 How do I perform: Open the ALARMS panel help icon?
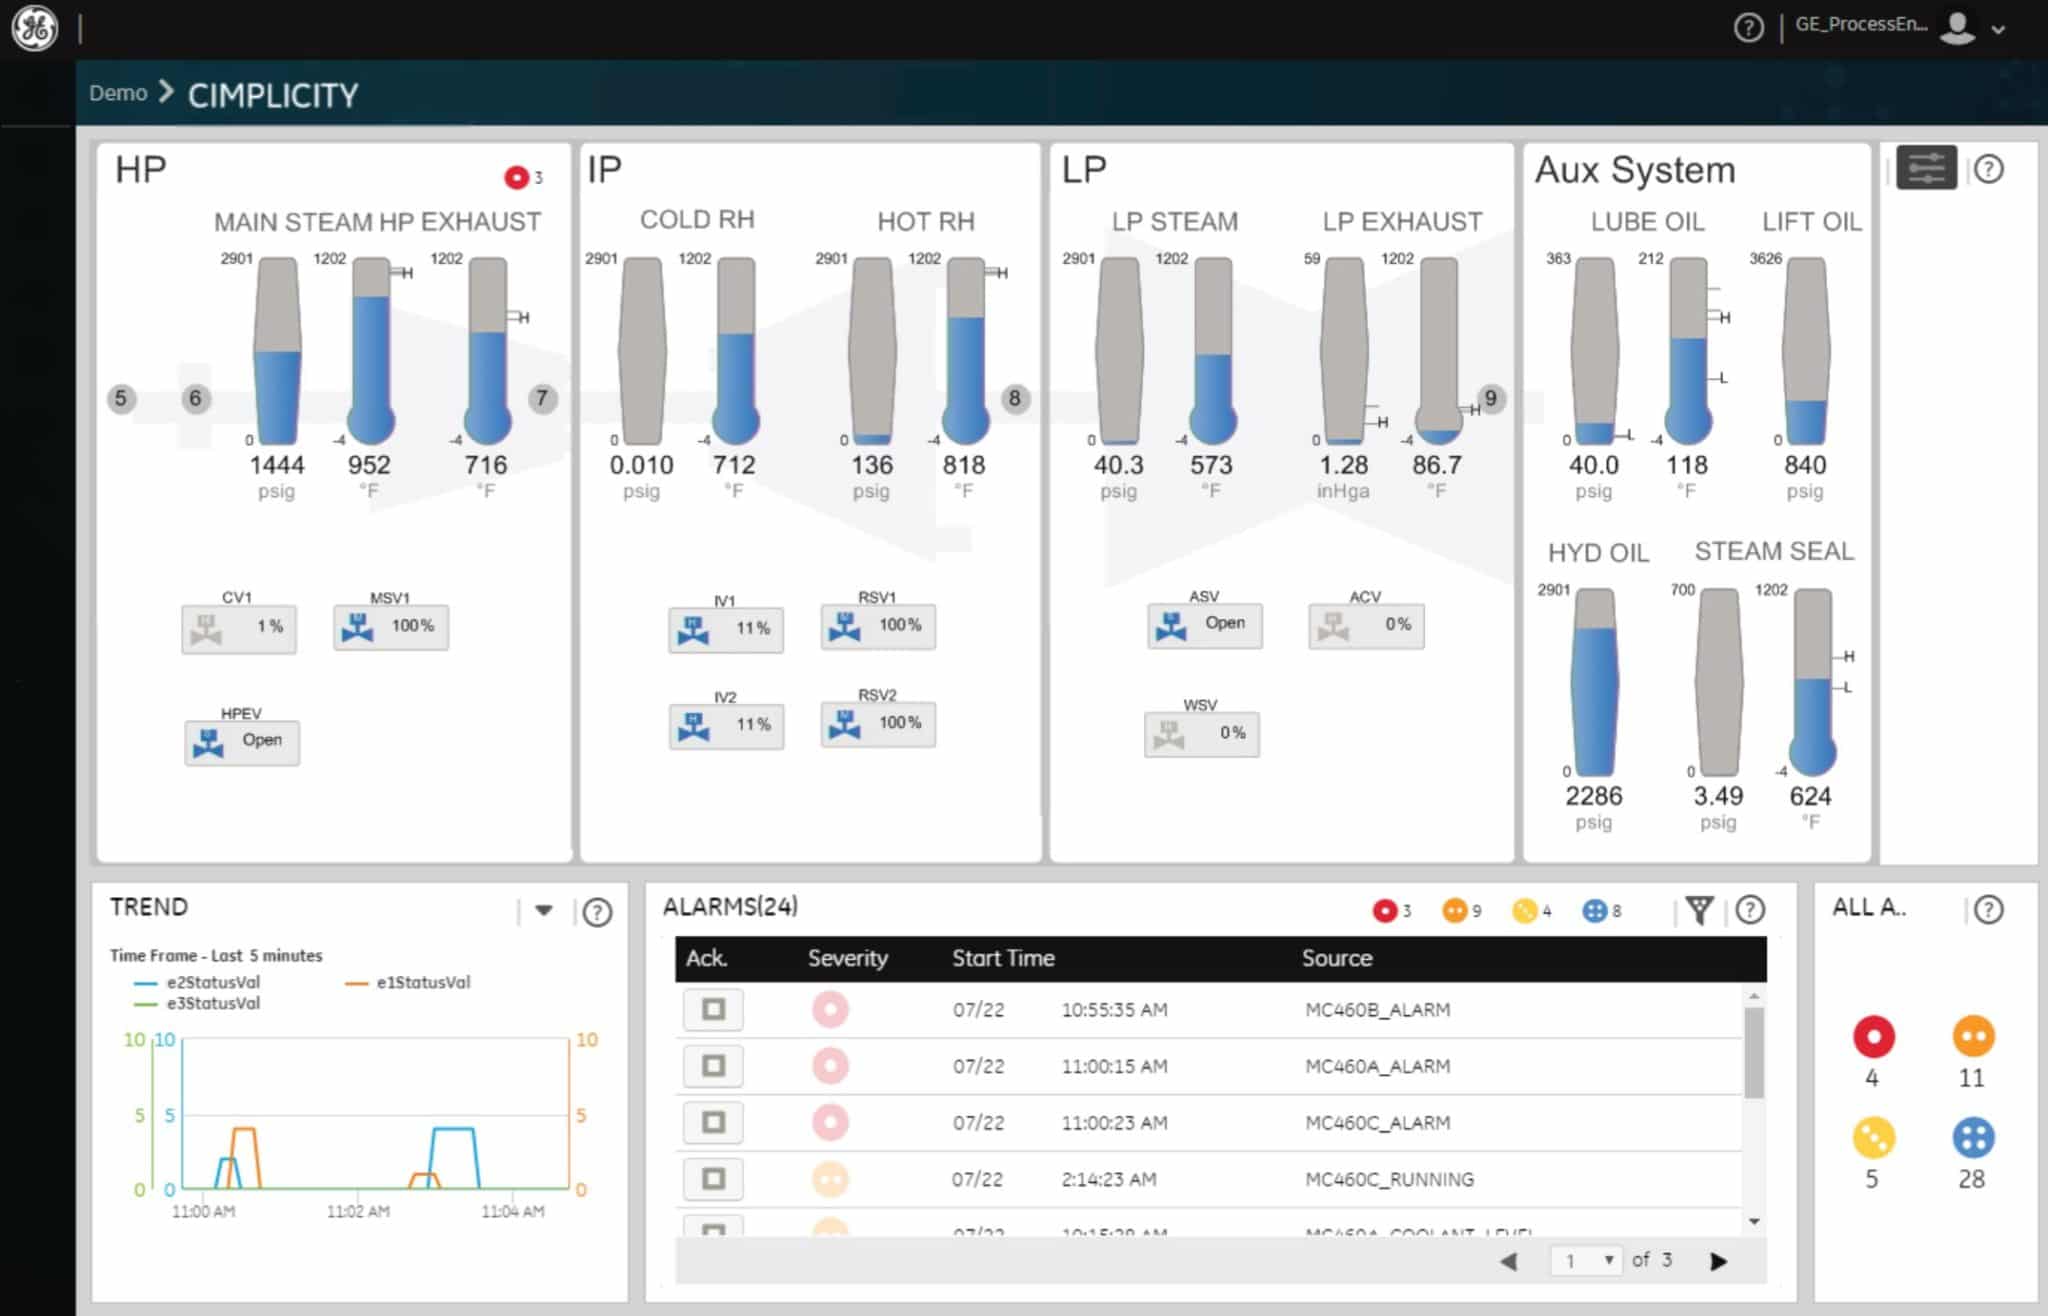[x=1750, y=910]
